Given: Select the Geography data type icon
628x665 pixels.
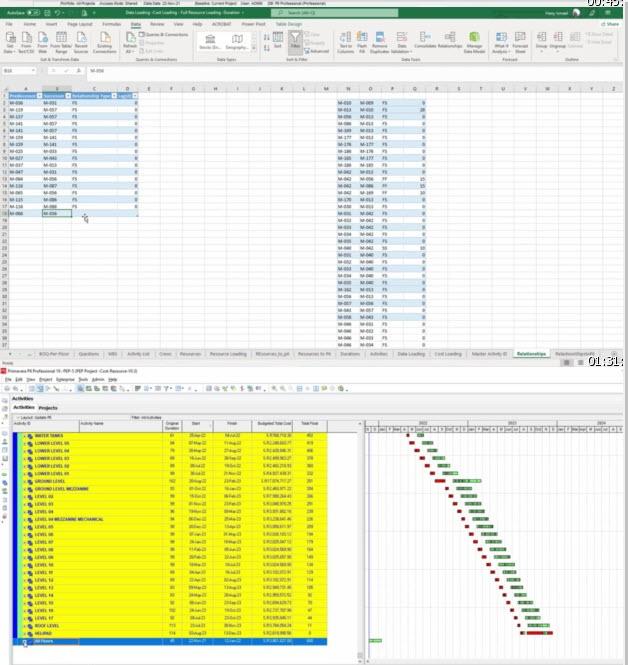Looking at the screenshot, I should tap(237, 42).
